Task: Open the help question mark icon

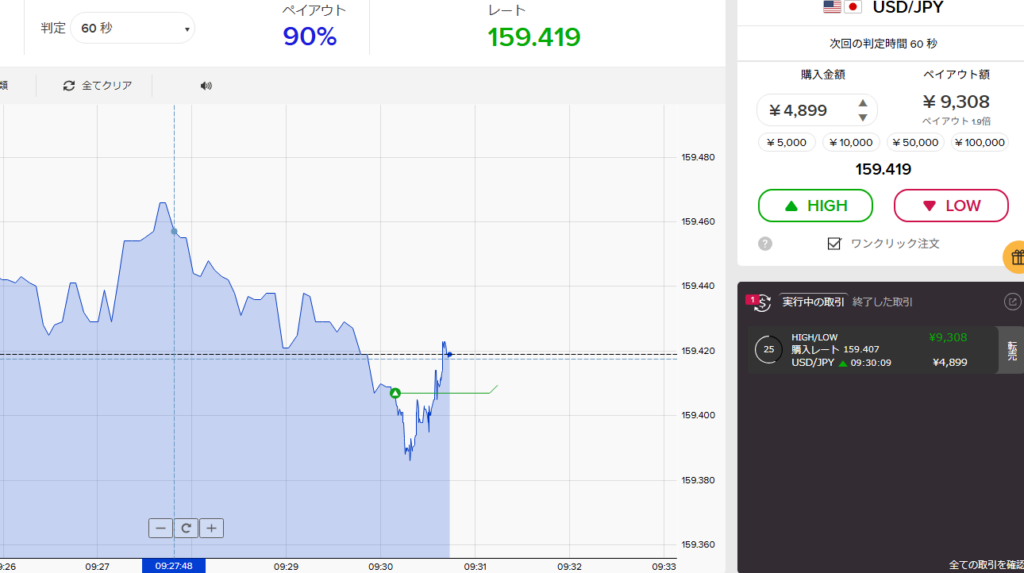Action: 765,243
